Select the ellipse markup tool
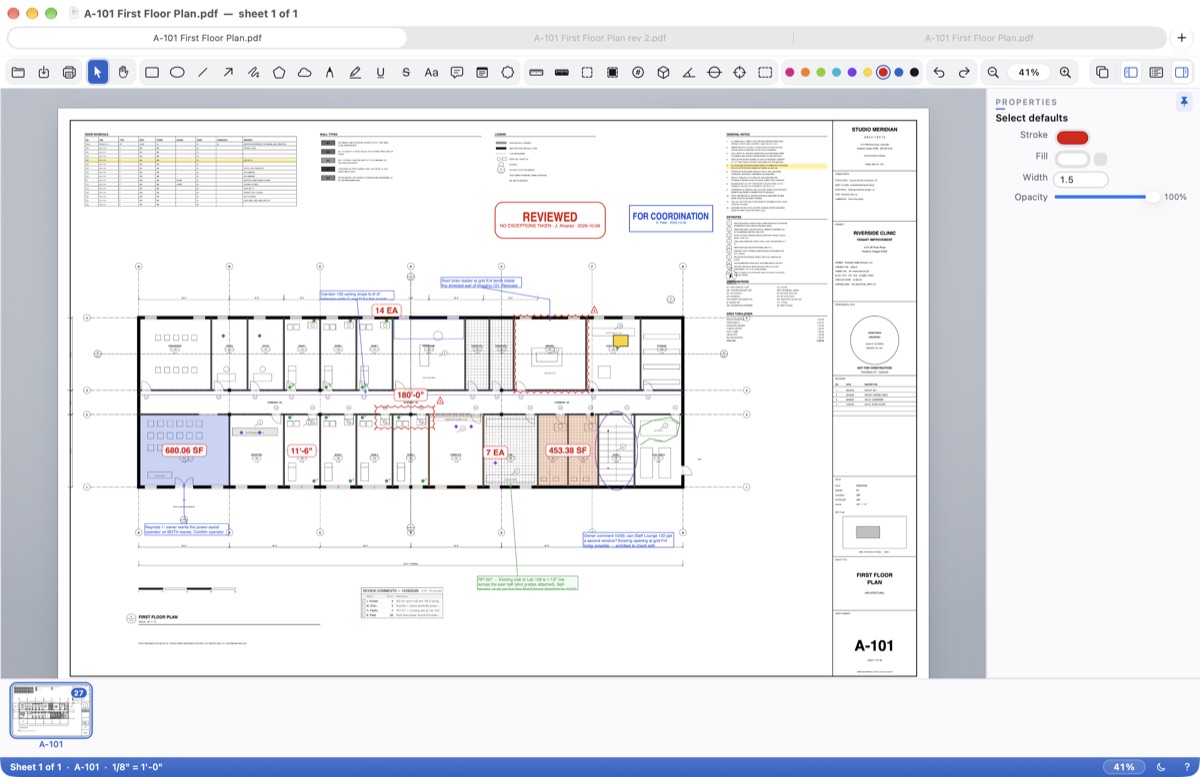The height and width of the screenshot is (777, 1200). 177,72
